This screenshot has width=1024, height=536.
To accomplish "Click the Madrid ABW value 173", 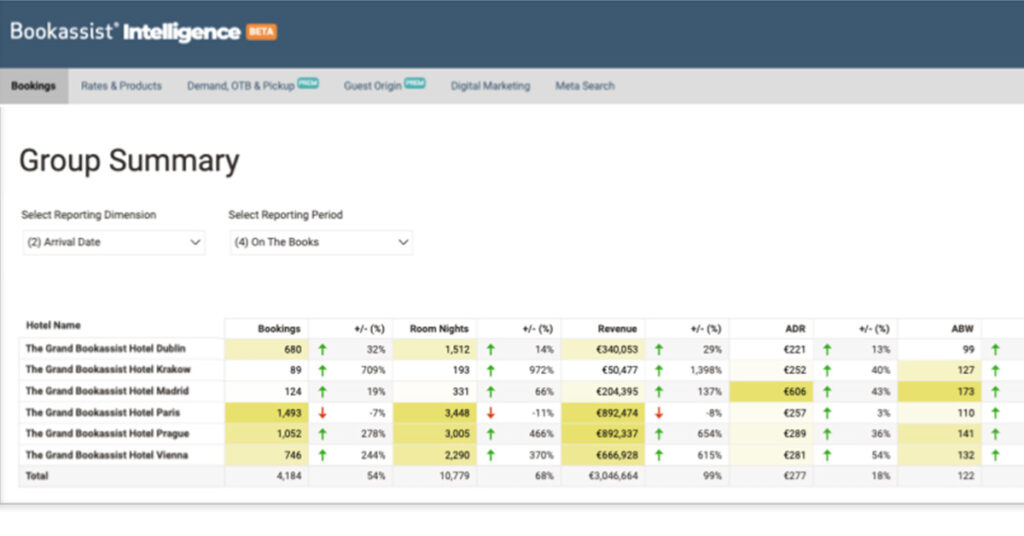I will [x=965, y=392].
